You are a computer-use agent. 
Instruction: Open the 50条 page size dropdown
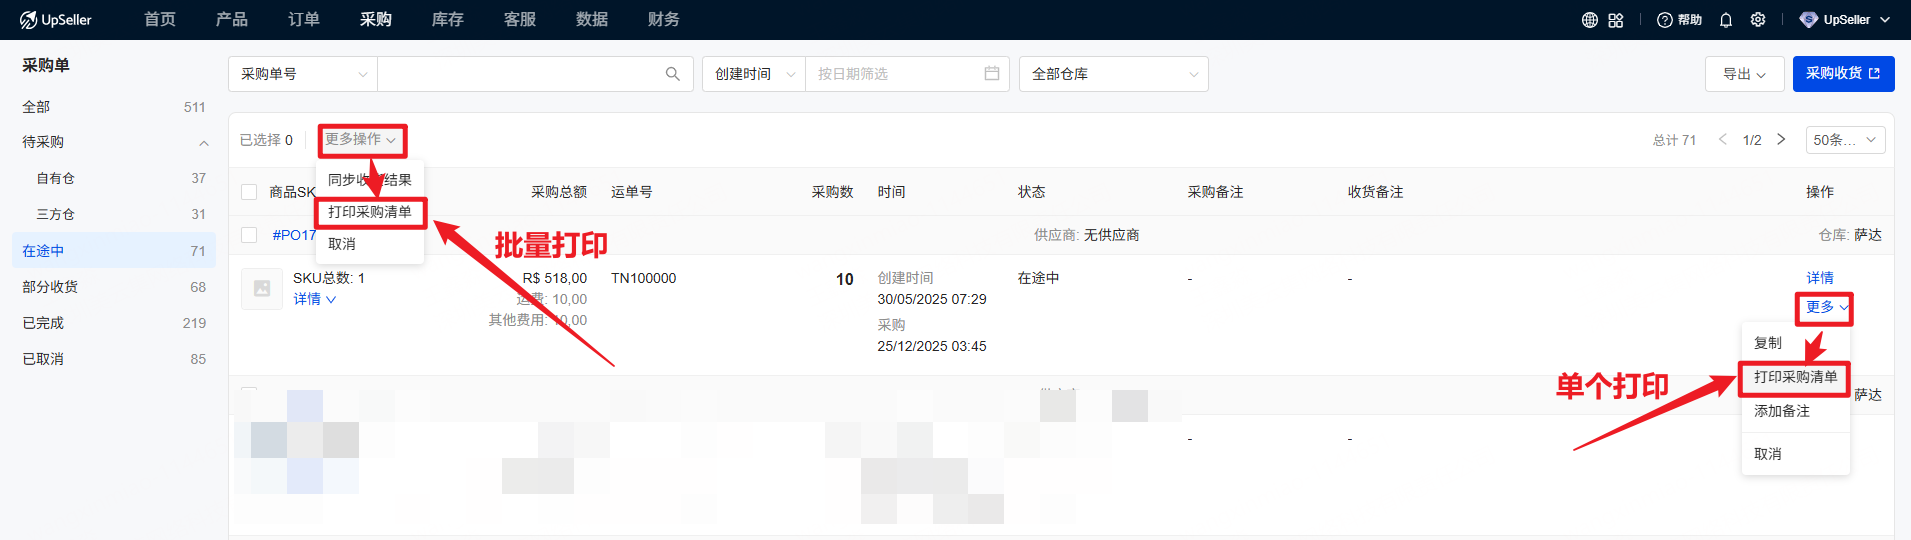[1845, 140]
